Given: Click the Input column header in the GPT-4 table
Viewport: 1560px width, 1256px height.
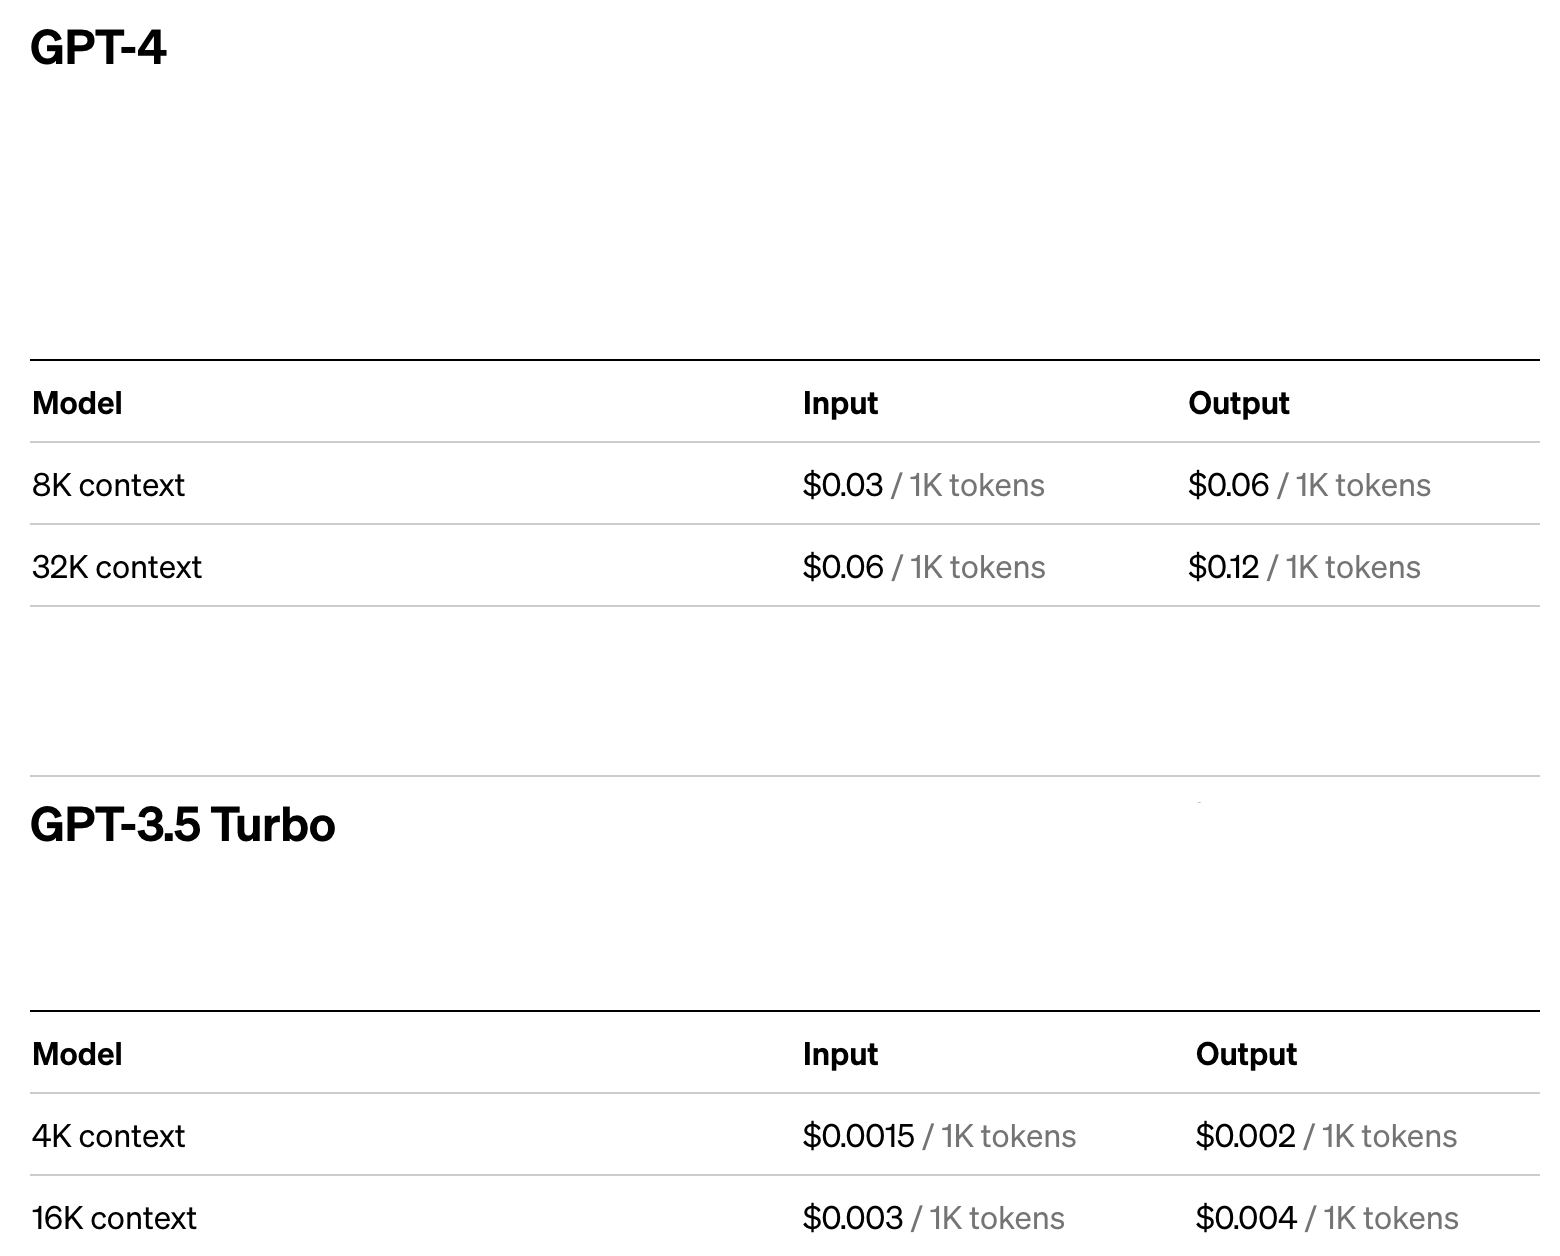Looking at the screenshot, I should click(840, 403).
